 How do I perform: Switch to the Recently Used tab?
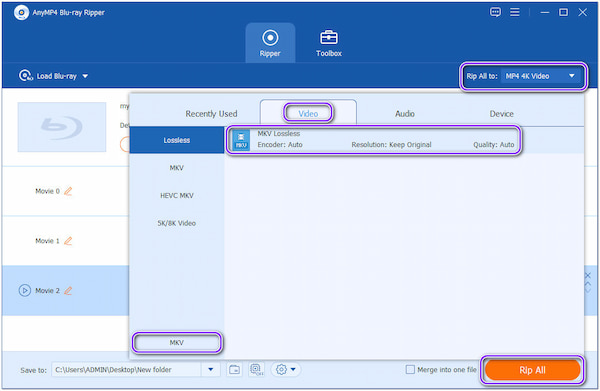tap(211, 114)
